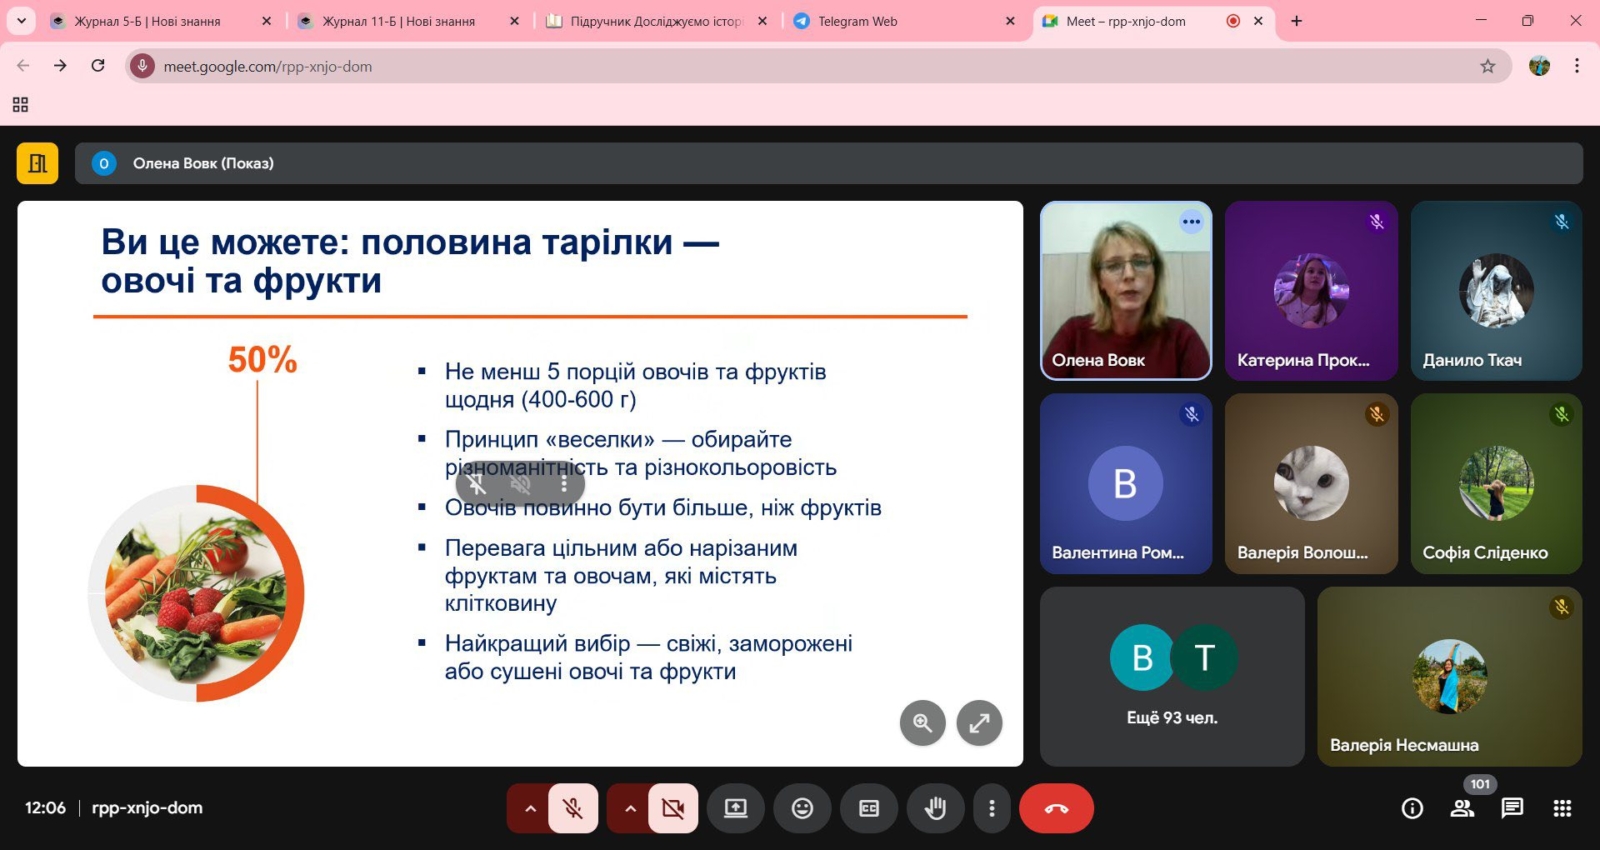Open the activities grid icon

[1562, 808]
